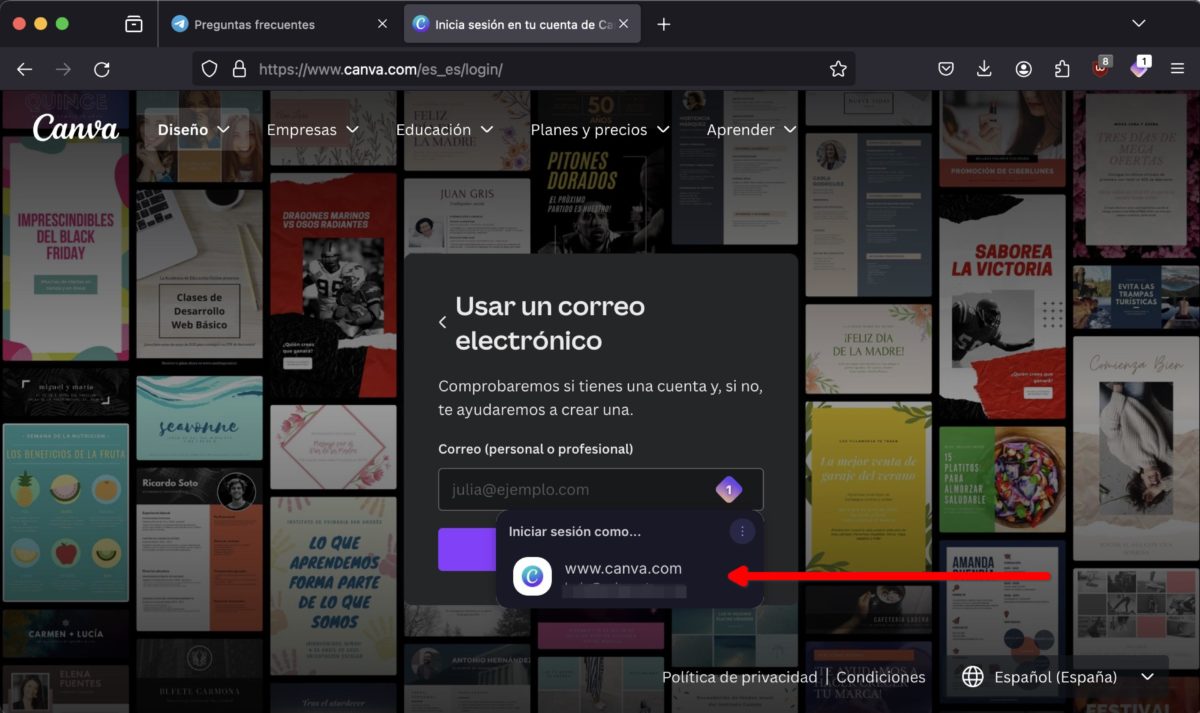This screenshot has width=1200, height=713.
Task: Close the Preguntas frecuentes tab
Action: click(x=382, y=24)
